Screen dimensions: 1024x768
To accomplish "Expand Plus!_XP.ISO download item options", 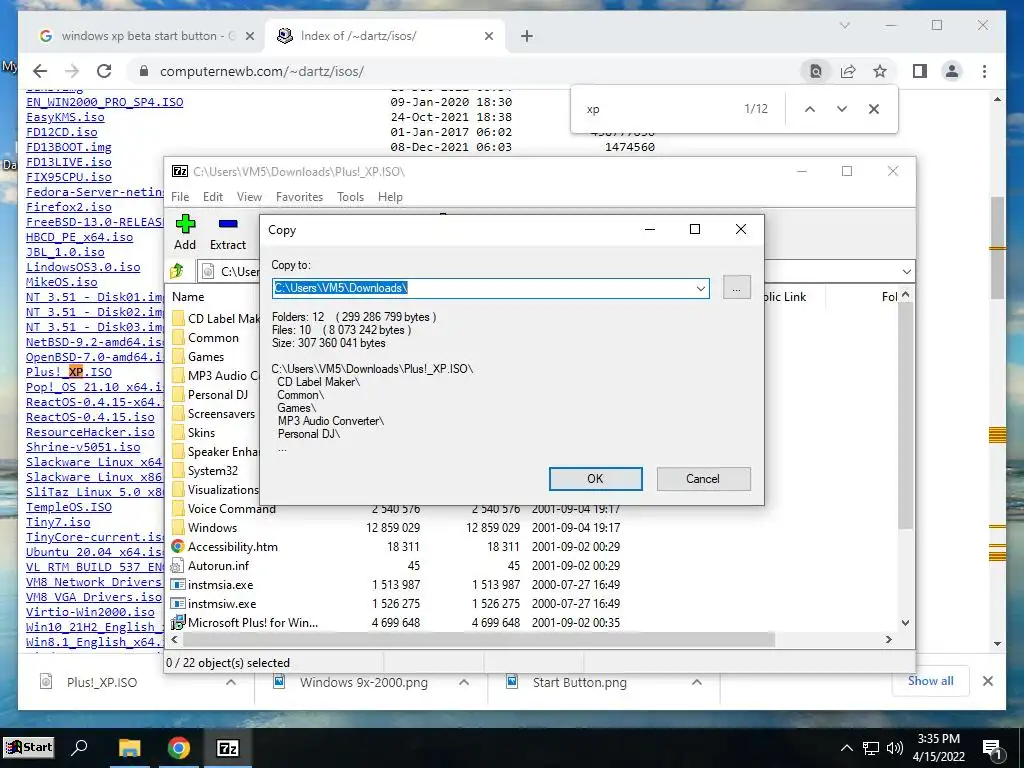I will click(231, 682).
